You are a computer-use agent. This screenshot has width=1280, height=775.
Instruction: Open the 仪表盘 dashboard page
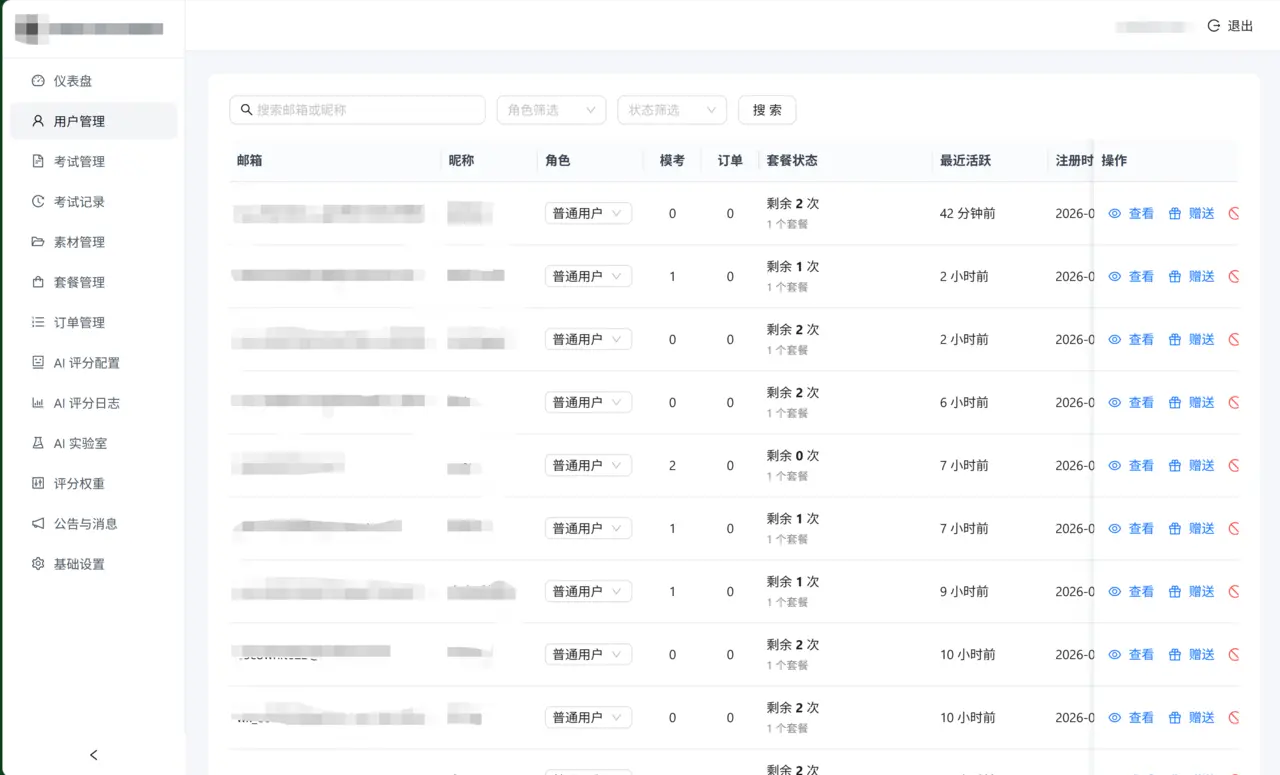coord(93,81)
